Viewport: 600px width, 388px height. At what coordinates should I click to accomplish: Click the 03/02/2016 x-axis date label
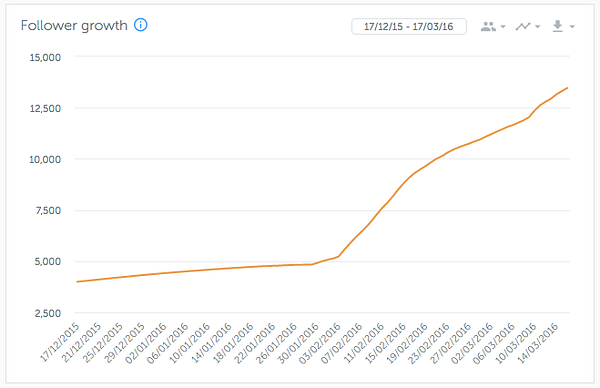coord(320,342)
